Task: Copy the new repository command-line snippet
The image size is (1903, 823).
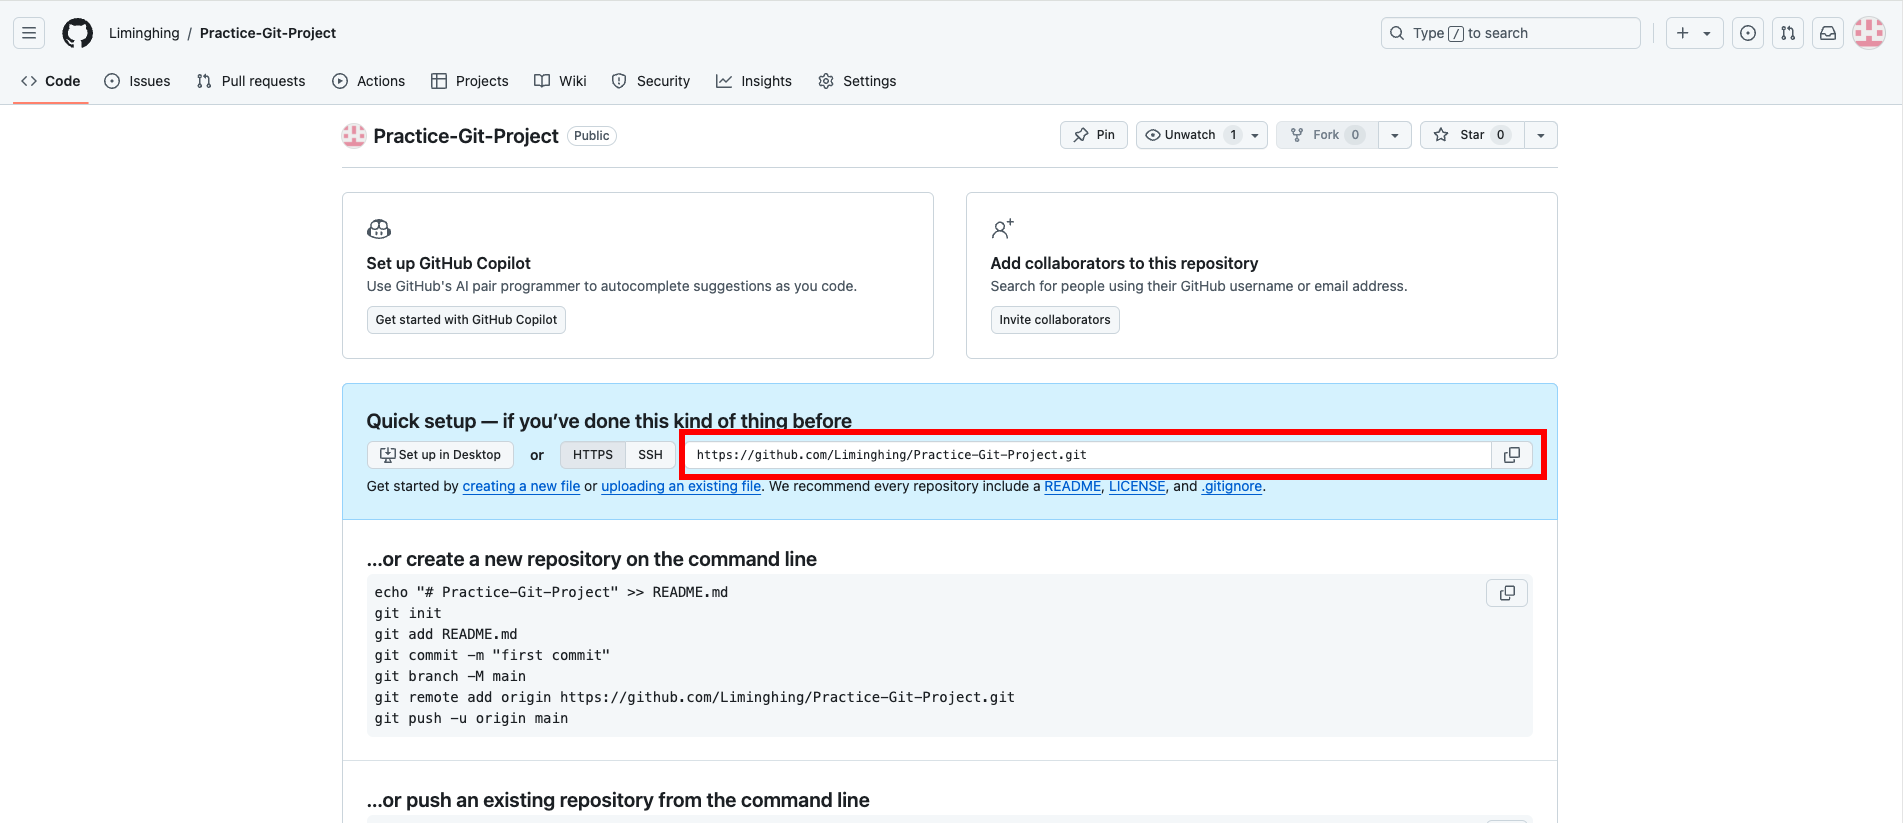Action: (1507, 593)
